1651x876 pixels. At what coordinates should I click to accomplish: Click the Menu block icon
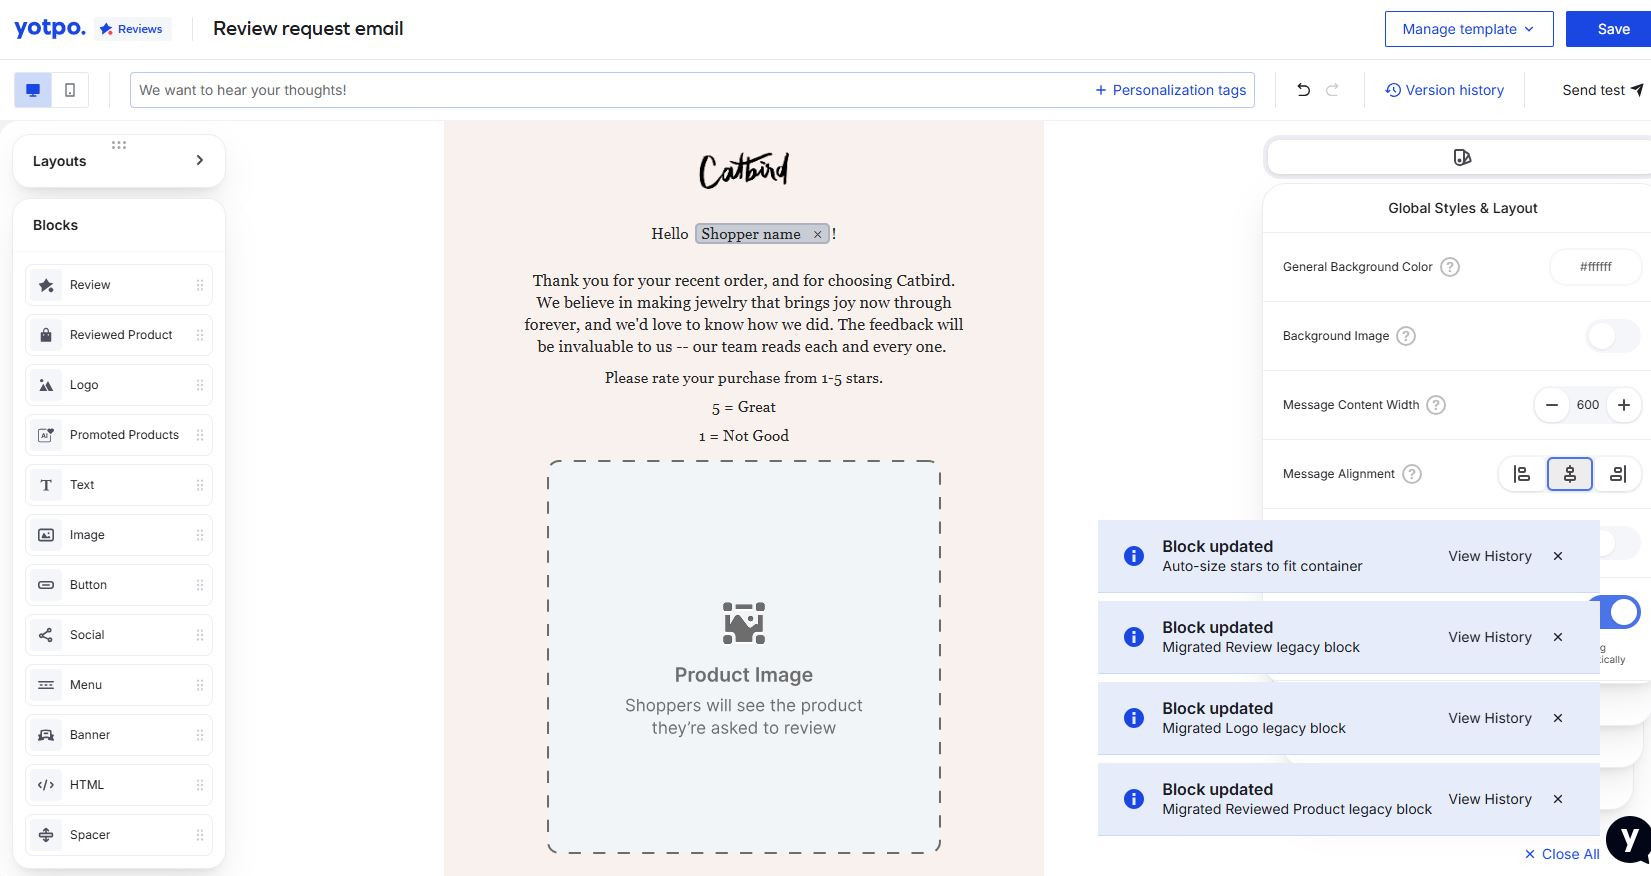[46, 685]
